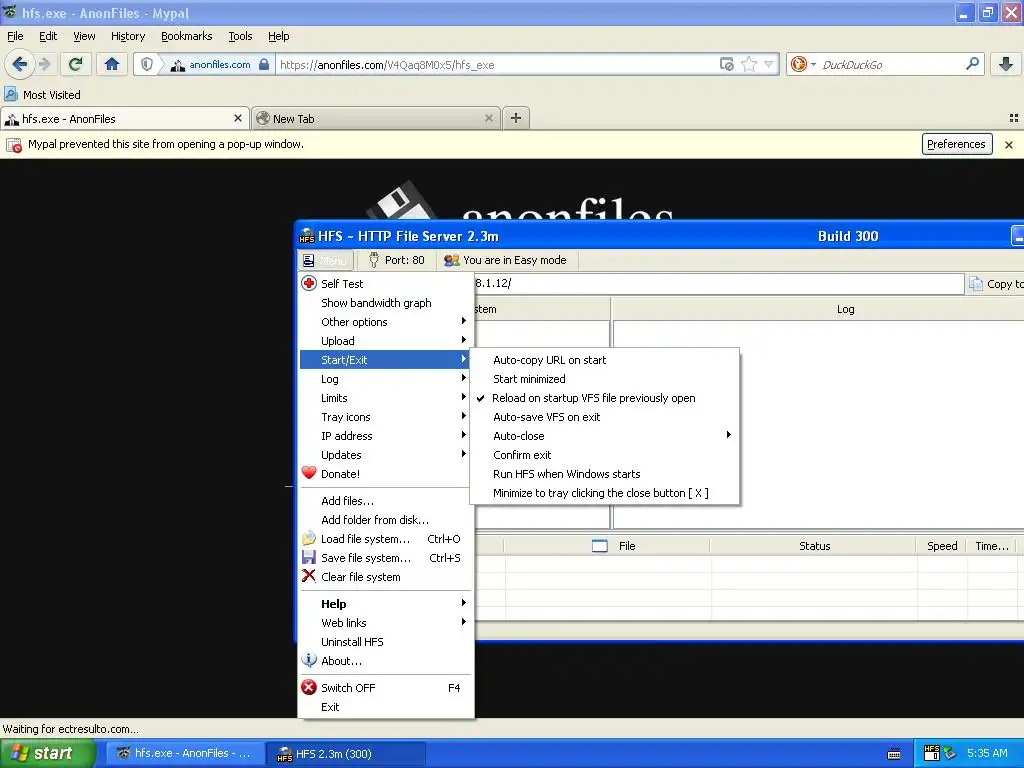Expand the Log submenu in HFS menu
This screenshot has height=768, width=1024.
[x=385, y=379]
